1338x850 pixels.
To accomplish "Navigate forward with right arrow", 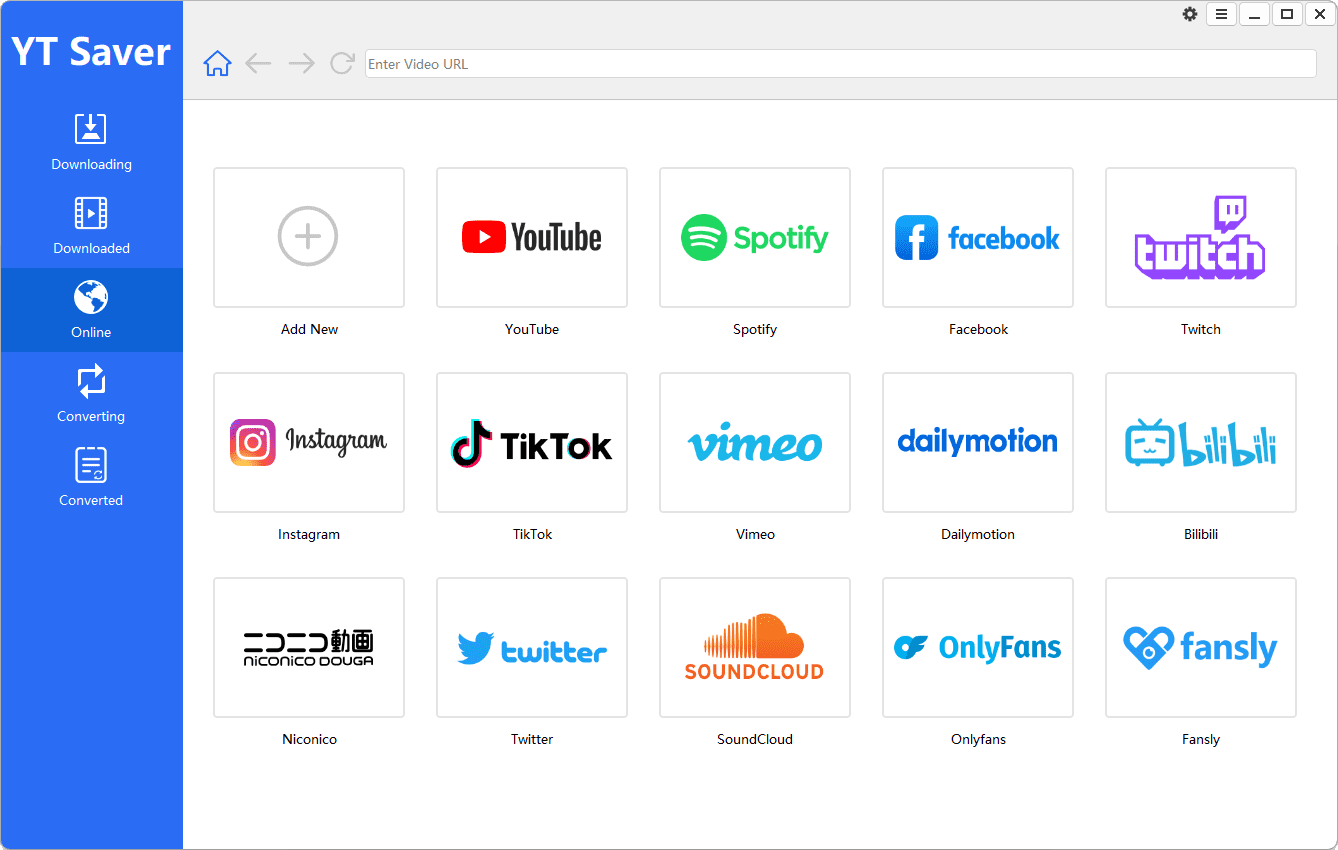I will (301, 64).
